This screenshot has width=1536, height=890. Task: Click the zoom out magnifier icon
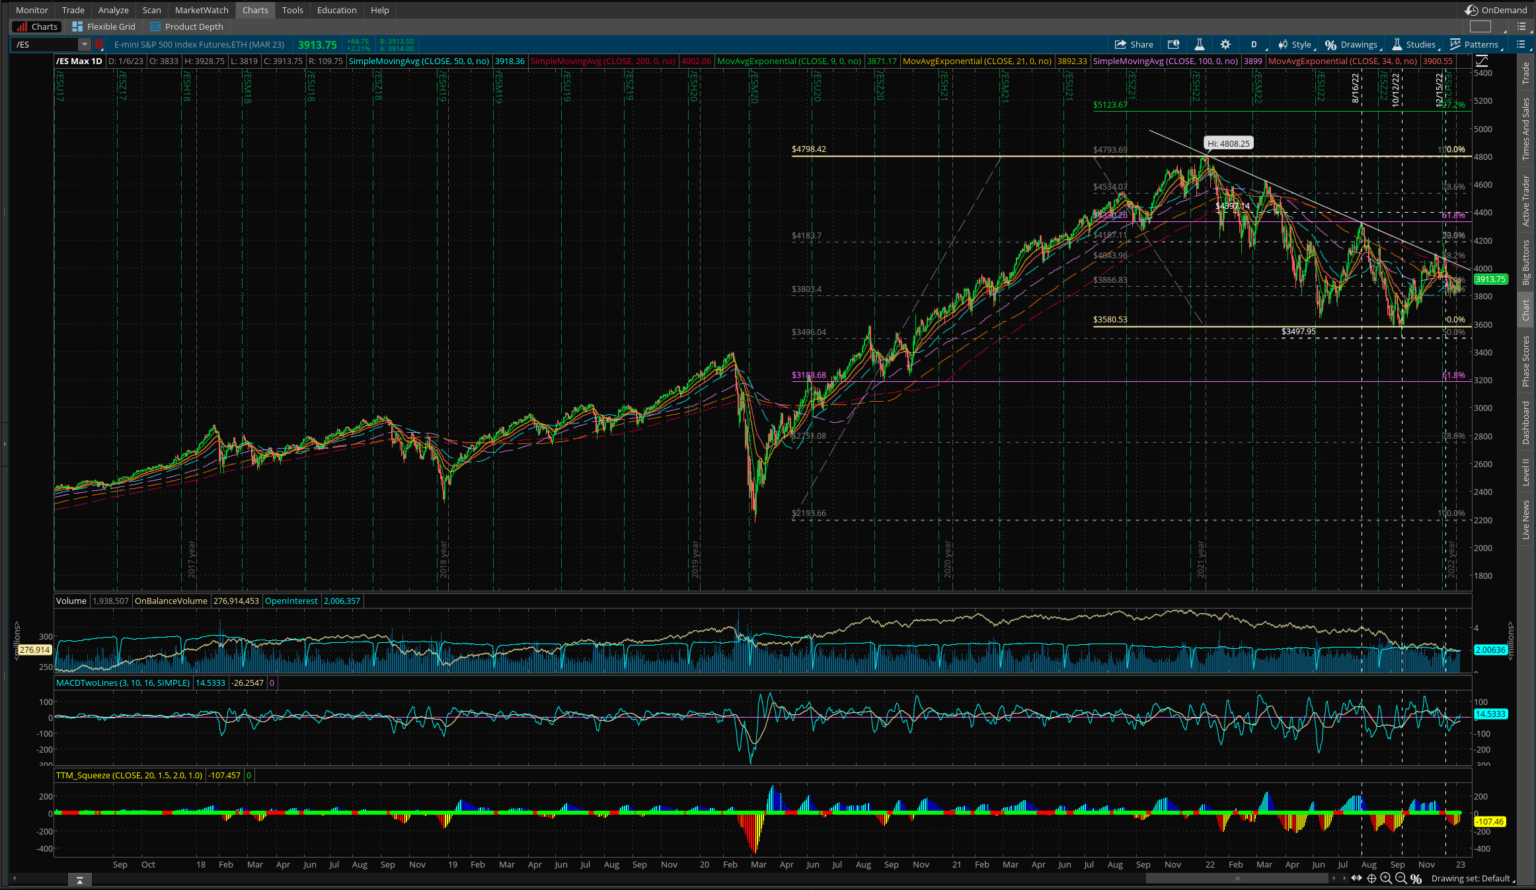tap(1401, 879)
